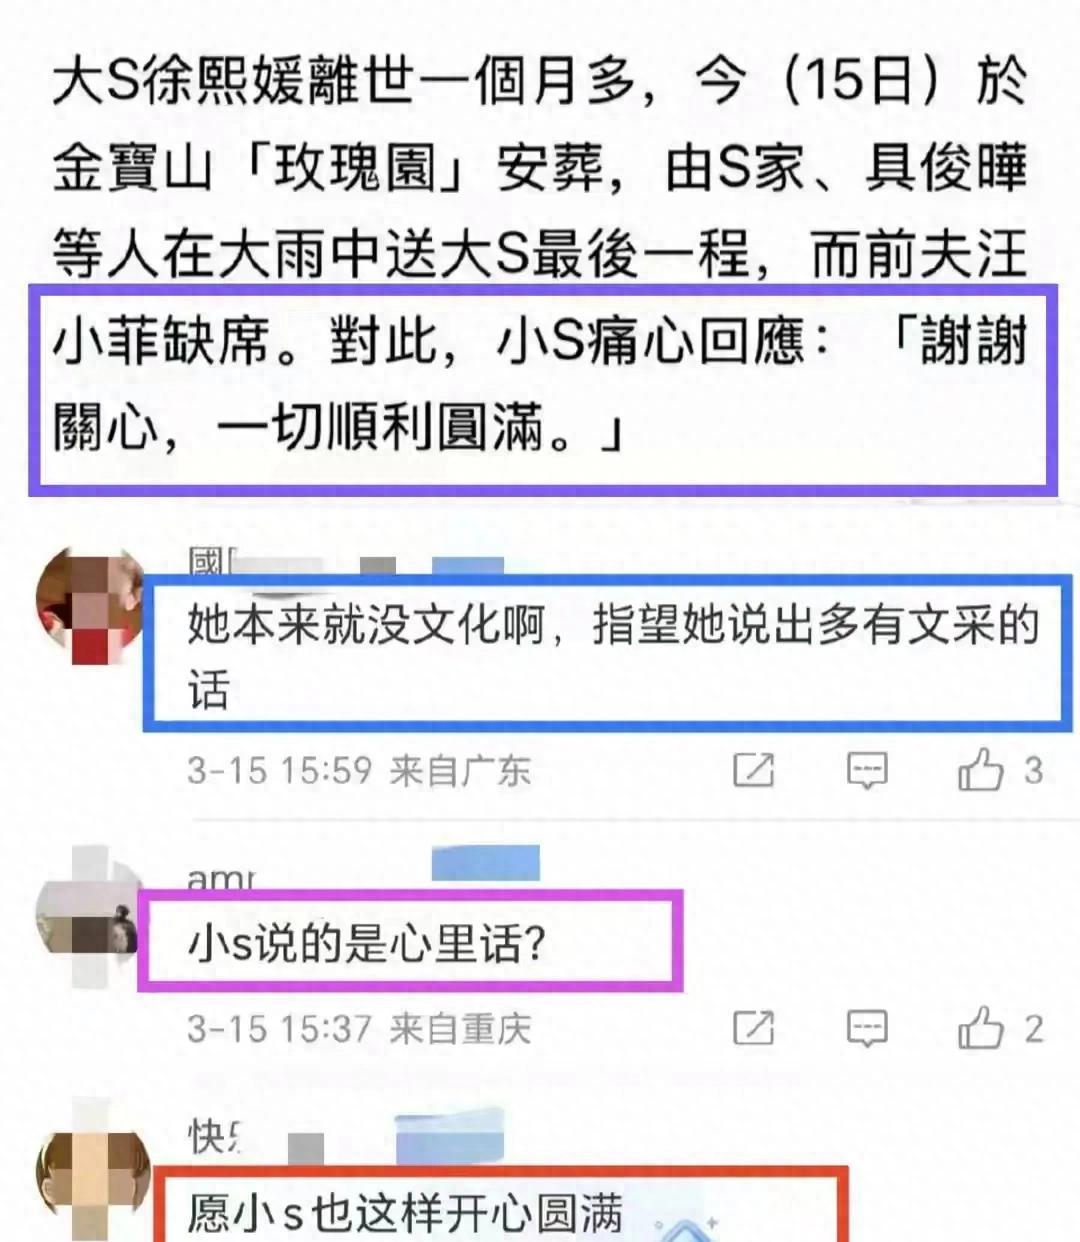Like the comment with 3 likes
Viewport: 1080px width, 1242px height.
(x=980, y=770)
